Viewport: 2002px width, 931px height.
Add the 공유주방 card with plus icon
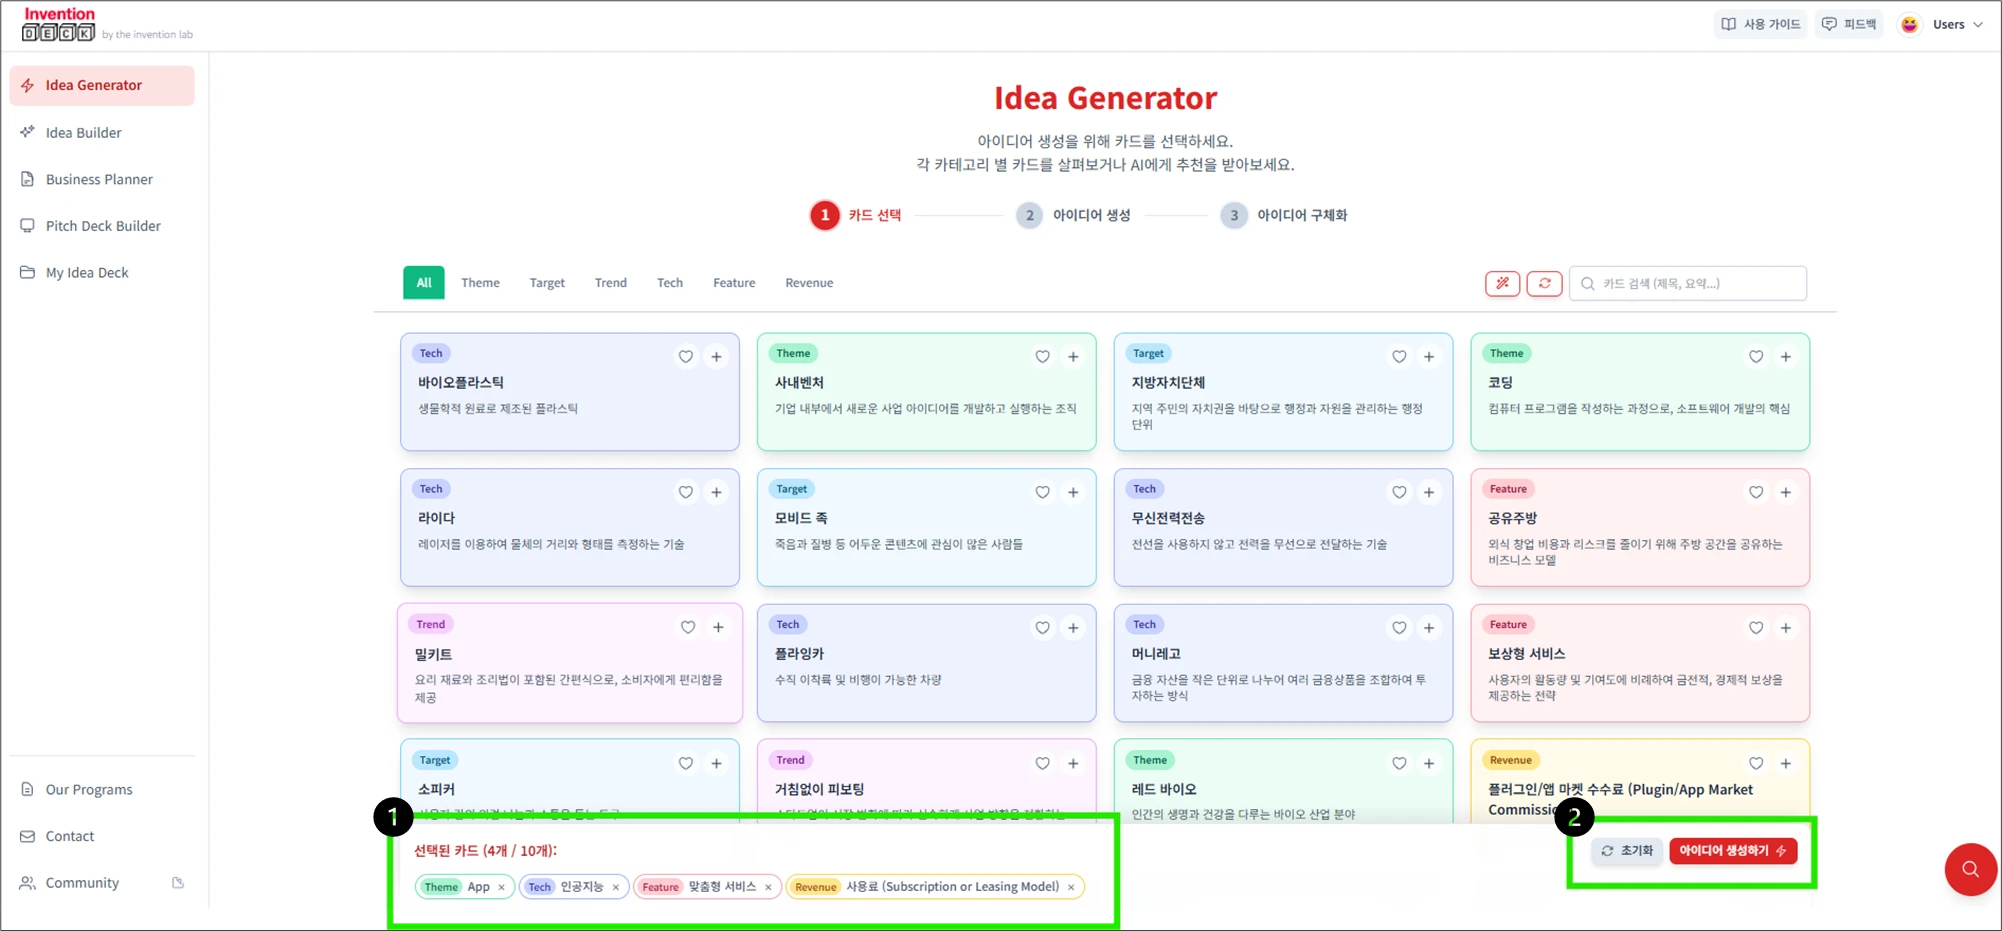[1785, 492]
